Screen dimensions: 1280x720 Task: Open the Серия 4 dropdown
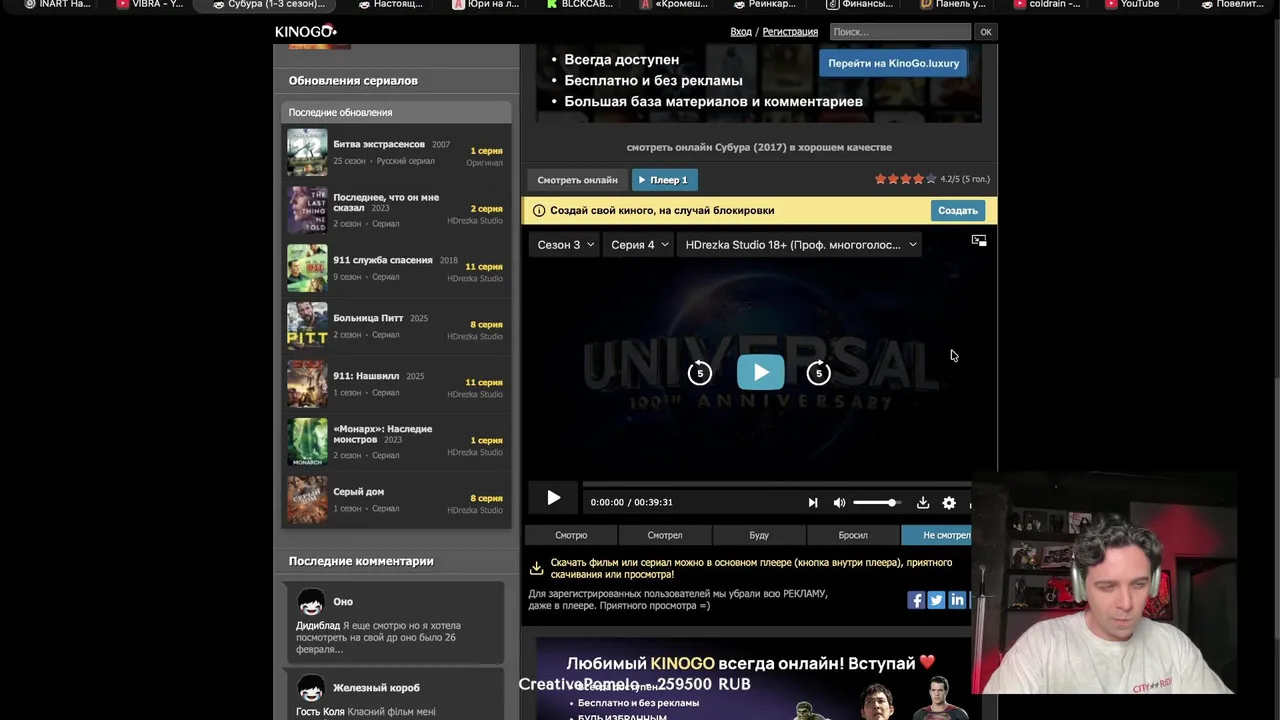point(639,244)
